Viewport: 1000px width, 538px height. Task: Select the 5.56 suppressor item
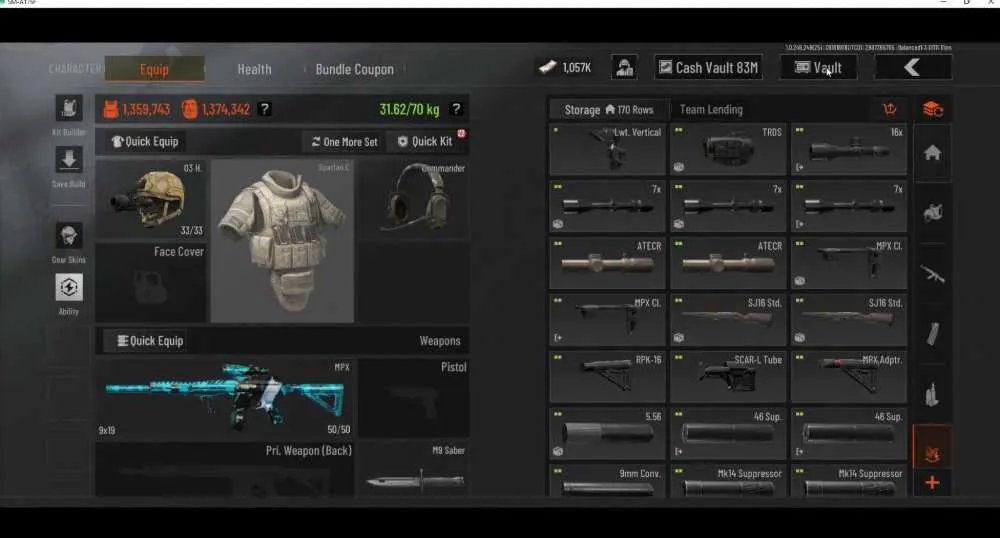coord(607,434)
